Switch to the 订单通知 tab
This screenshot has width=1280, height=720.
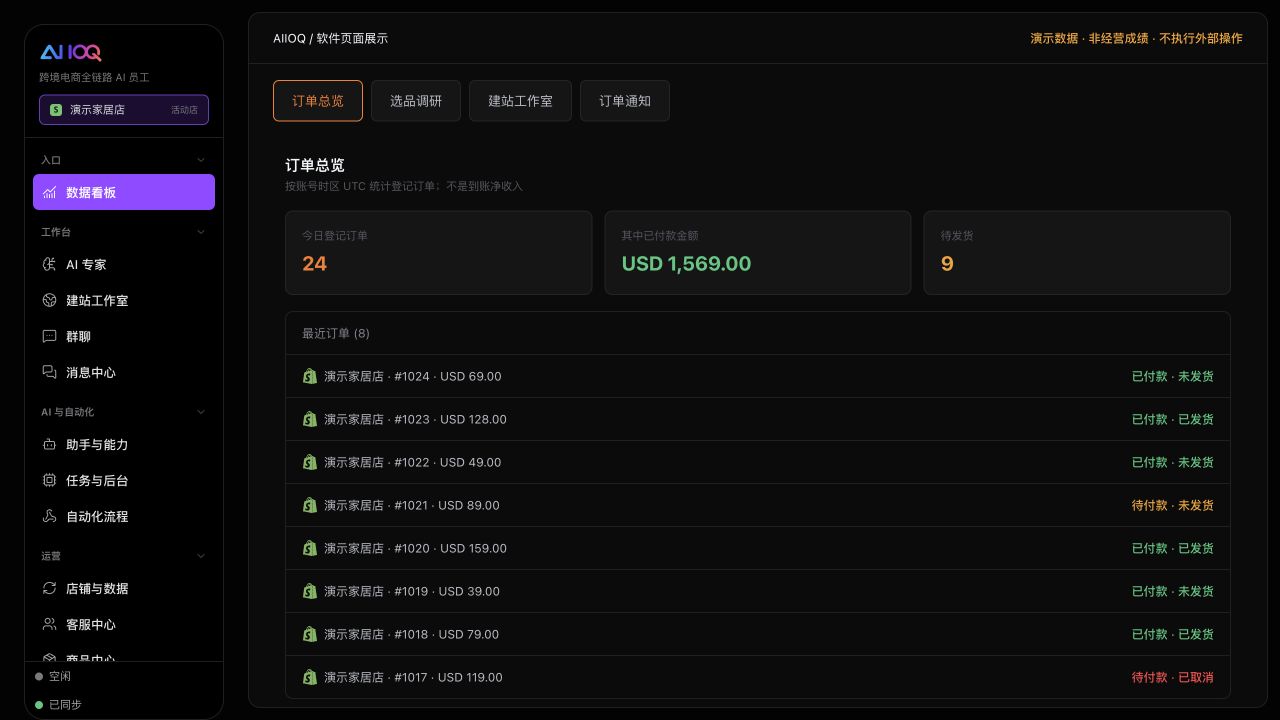625,101
